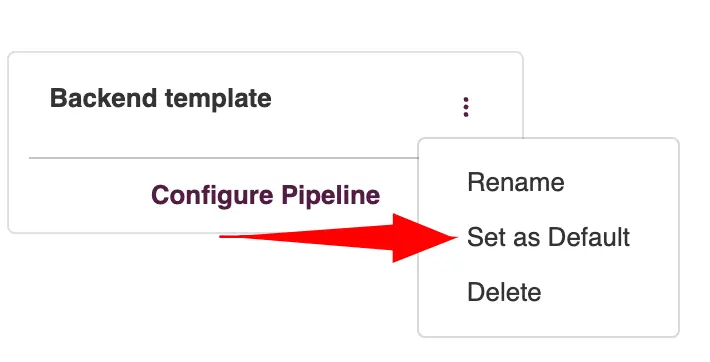This screenshot has height=362, width=710.
Task: Click the last entry, Delete, in dropdown
Action: (504, 292)
